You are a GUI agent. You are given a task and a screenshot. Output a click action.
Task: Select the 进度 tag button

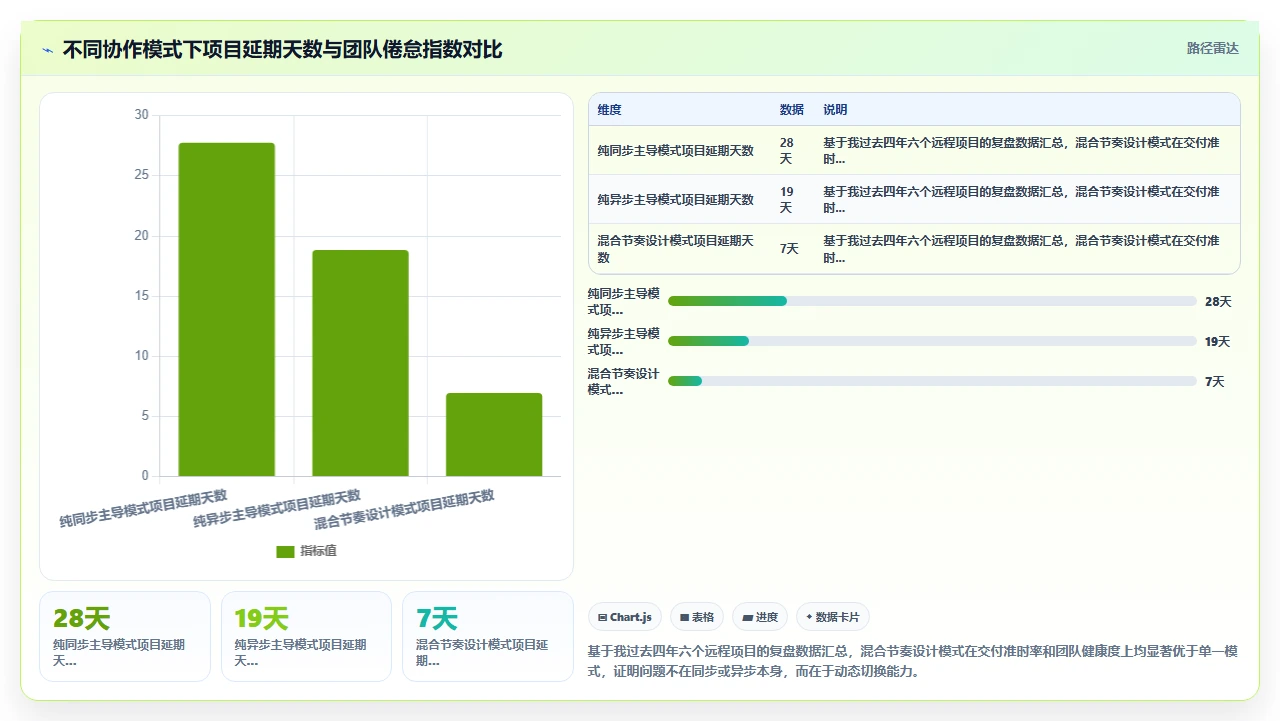pos(760,617)
